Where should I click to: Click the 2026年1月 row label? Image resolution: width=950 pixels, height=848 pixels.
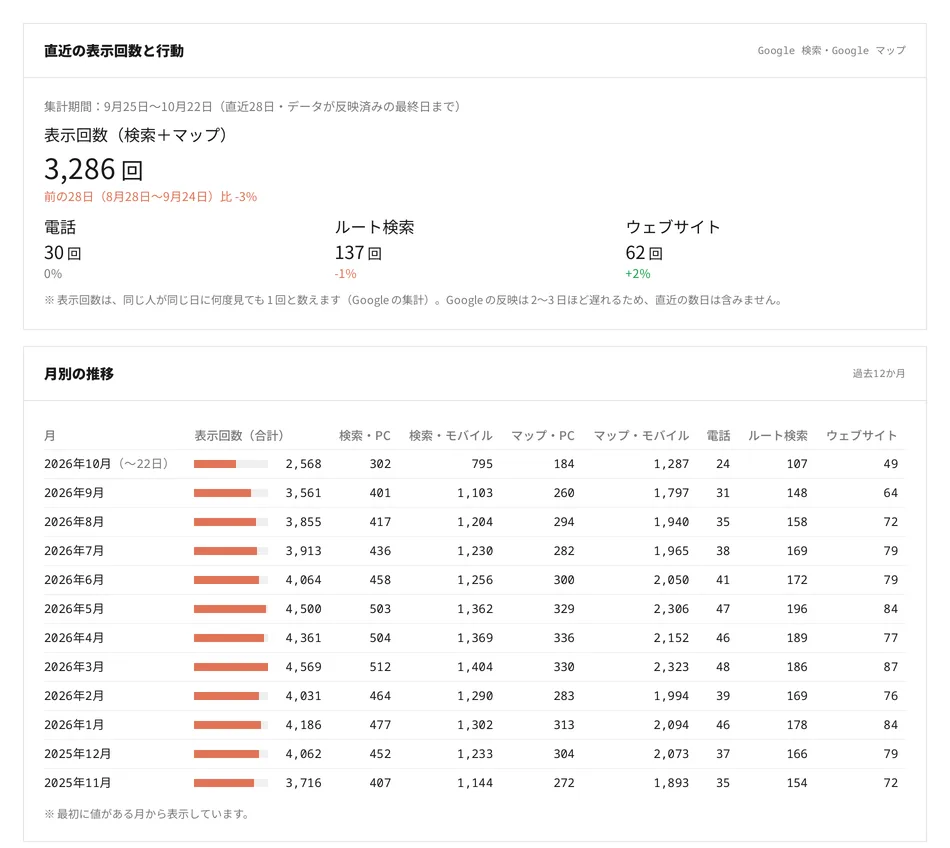74,726
